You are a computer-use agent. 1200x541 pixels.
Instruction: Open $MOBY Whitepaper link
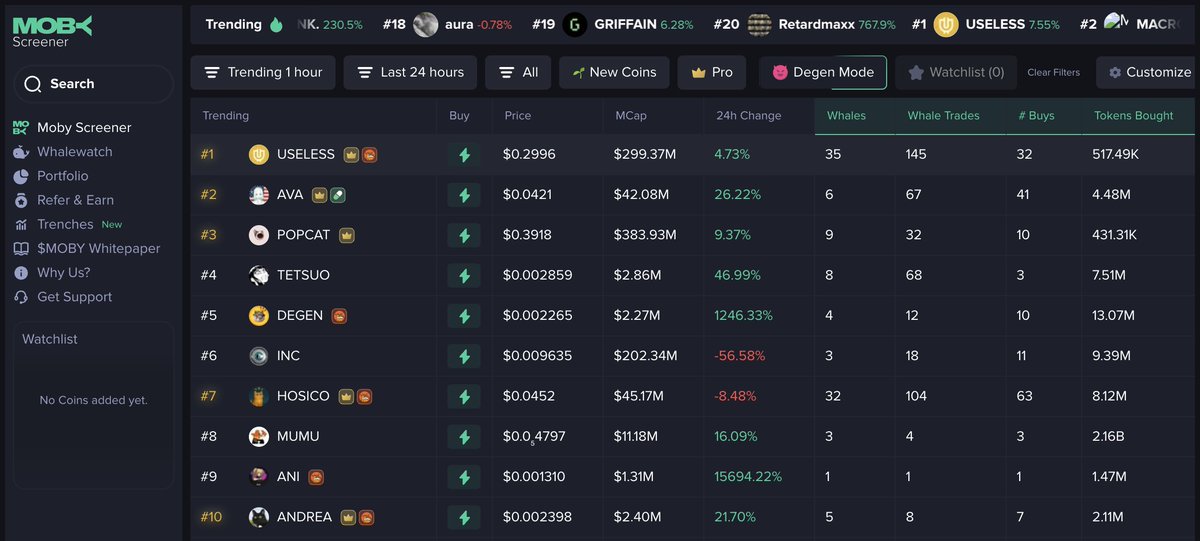(x=98, y=248)
